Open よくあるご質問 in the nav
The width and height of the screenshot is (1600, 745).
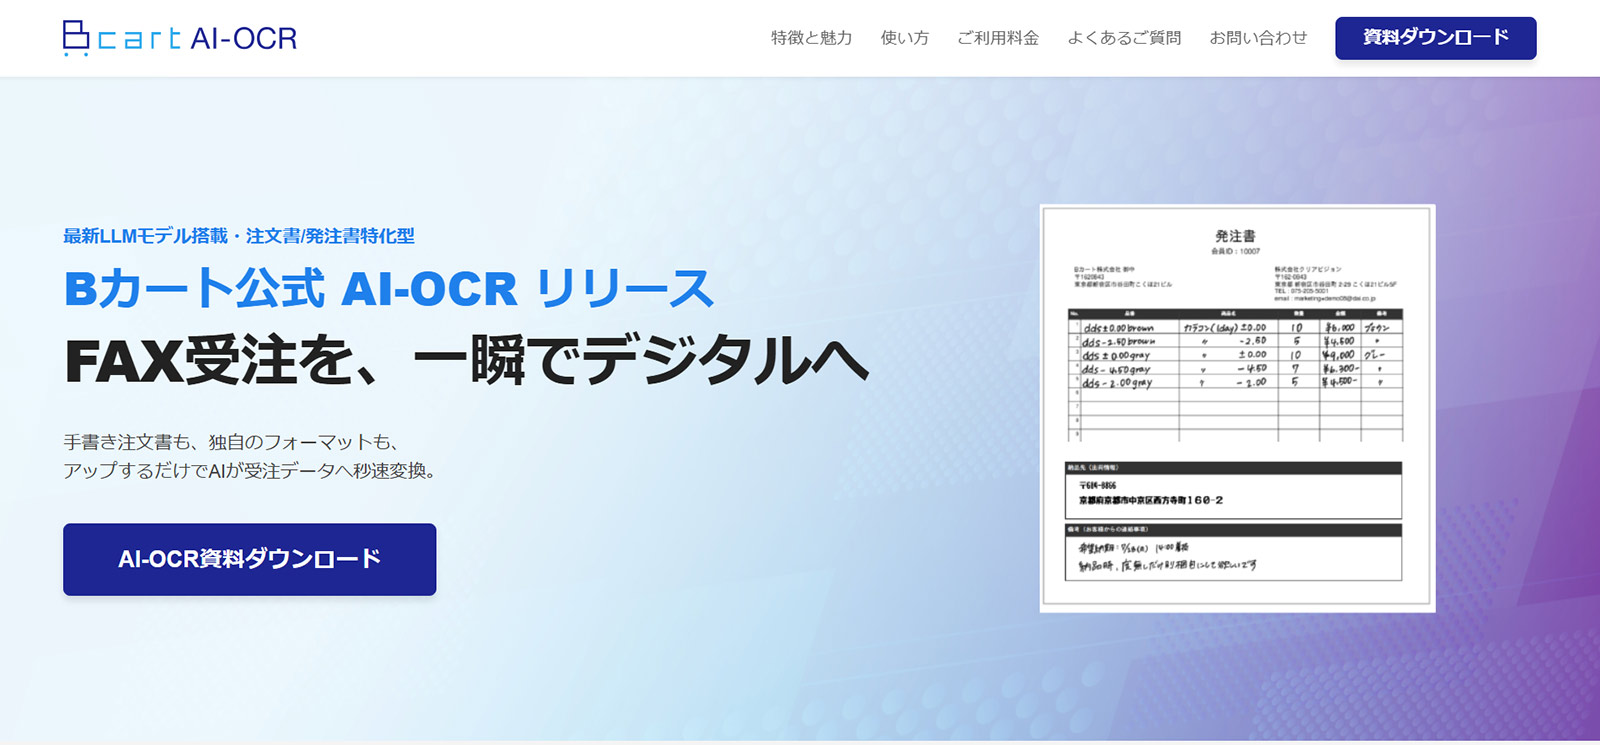pyautogui.click(x=1124, y=38)
